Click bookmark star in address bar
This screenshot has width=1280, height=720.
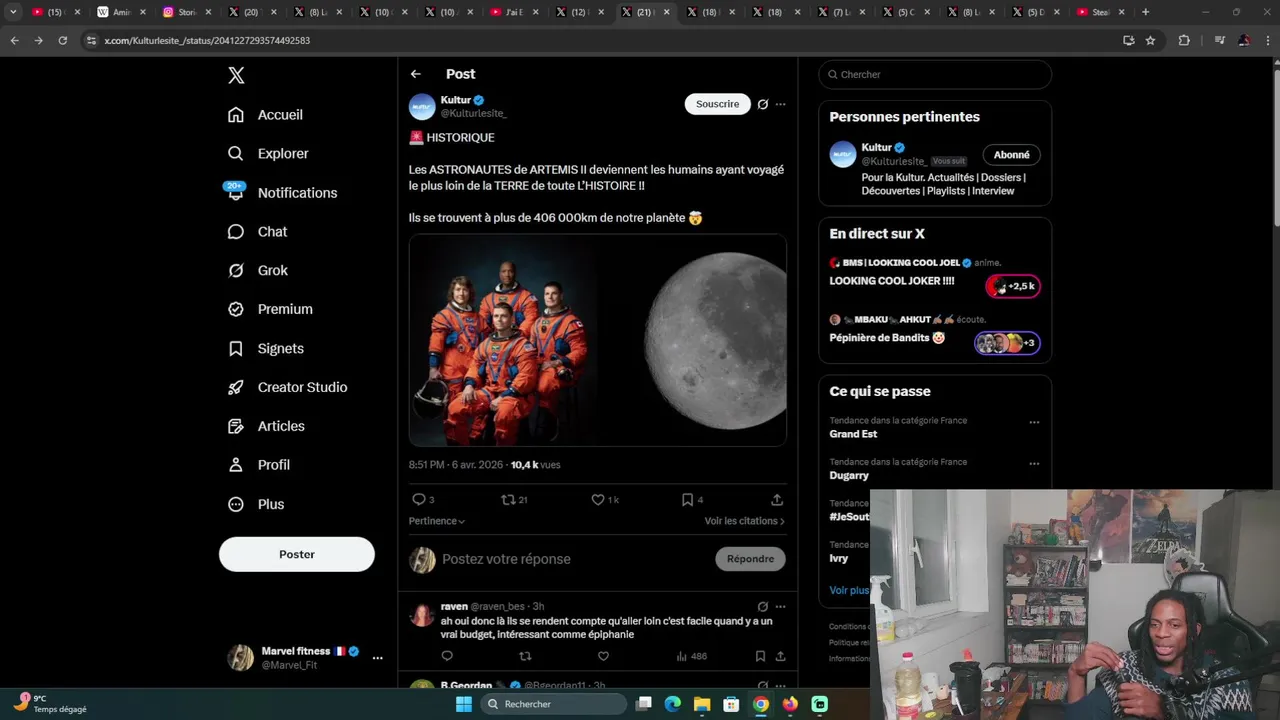click(1150, 41)
